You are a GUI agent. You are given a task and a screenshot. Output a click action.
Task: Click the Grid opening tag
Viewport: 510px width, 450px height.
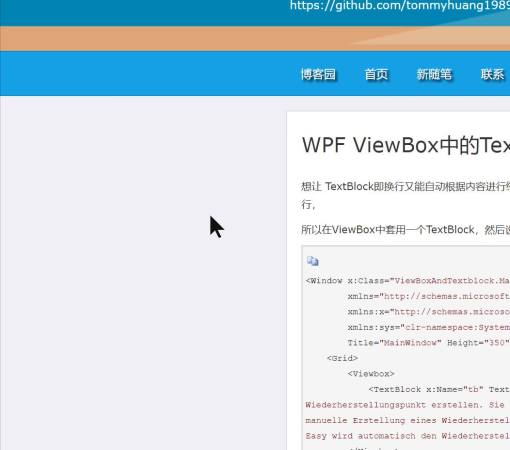pyautogui.click(x=342, y=358)
